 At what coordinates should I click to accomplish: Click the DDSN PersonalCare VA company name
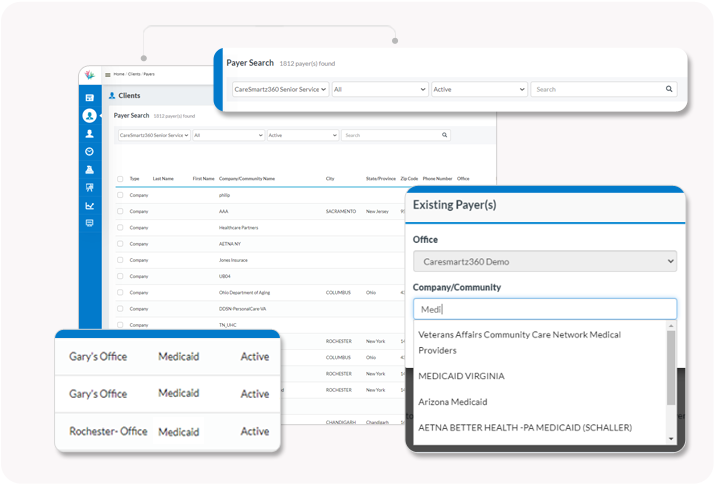click(242, 309)
